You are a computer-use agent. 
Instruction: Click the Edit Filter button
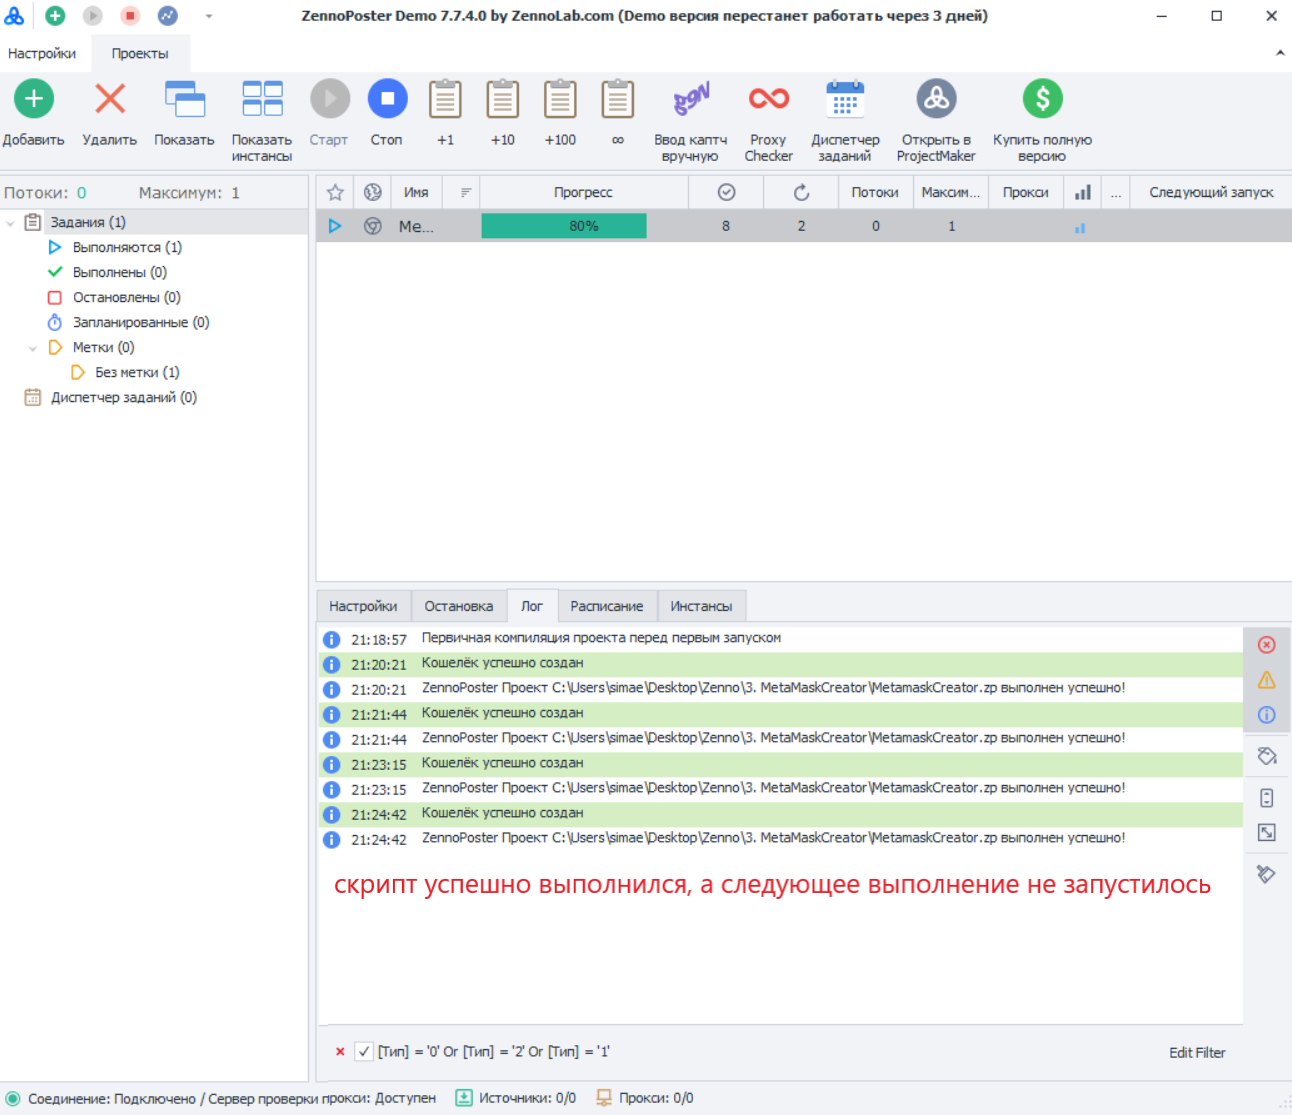[x=1197, y=1052]
